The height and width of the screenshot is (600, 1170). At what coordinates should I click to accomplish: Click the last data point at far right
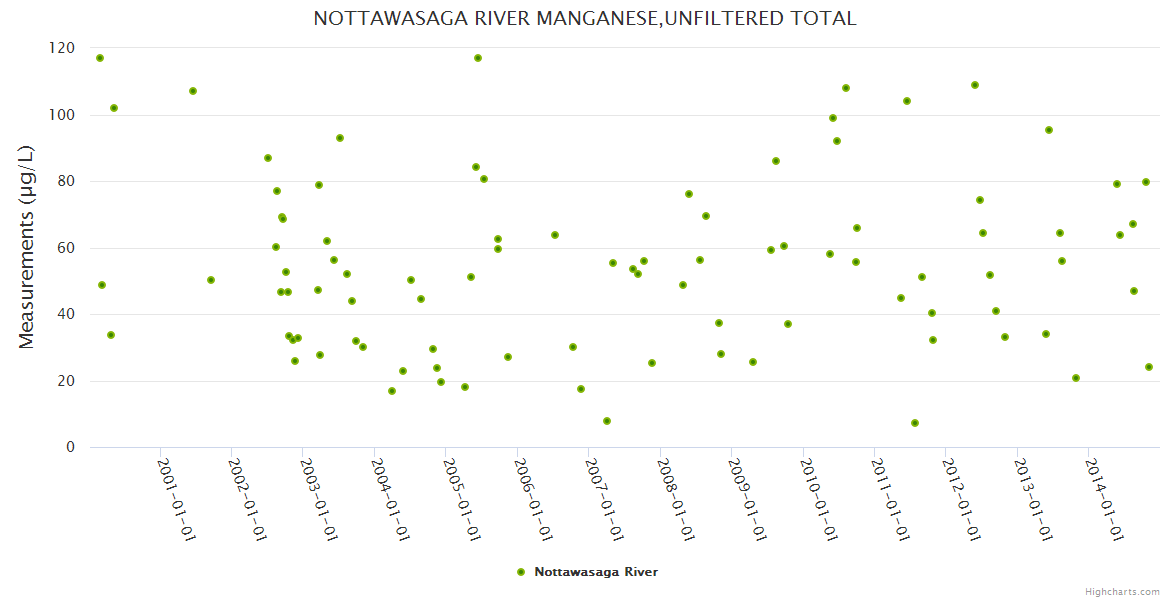(x=1149, y=367)
